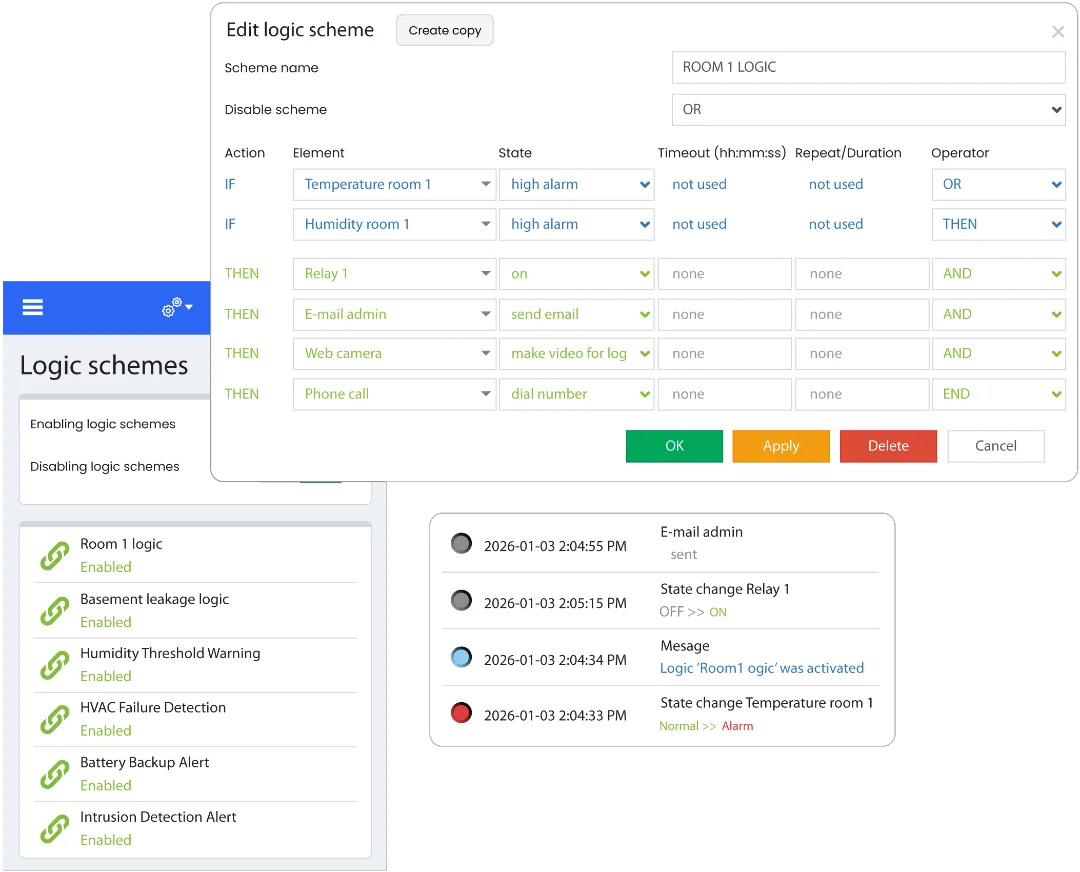Click the Create copy button
1080x872 pixels.
click(445, 30)
